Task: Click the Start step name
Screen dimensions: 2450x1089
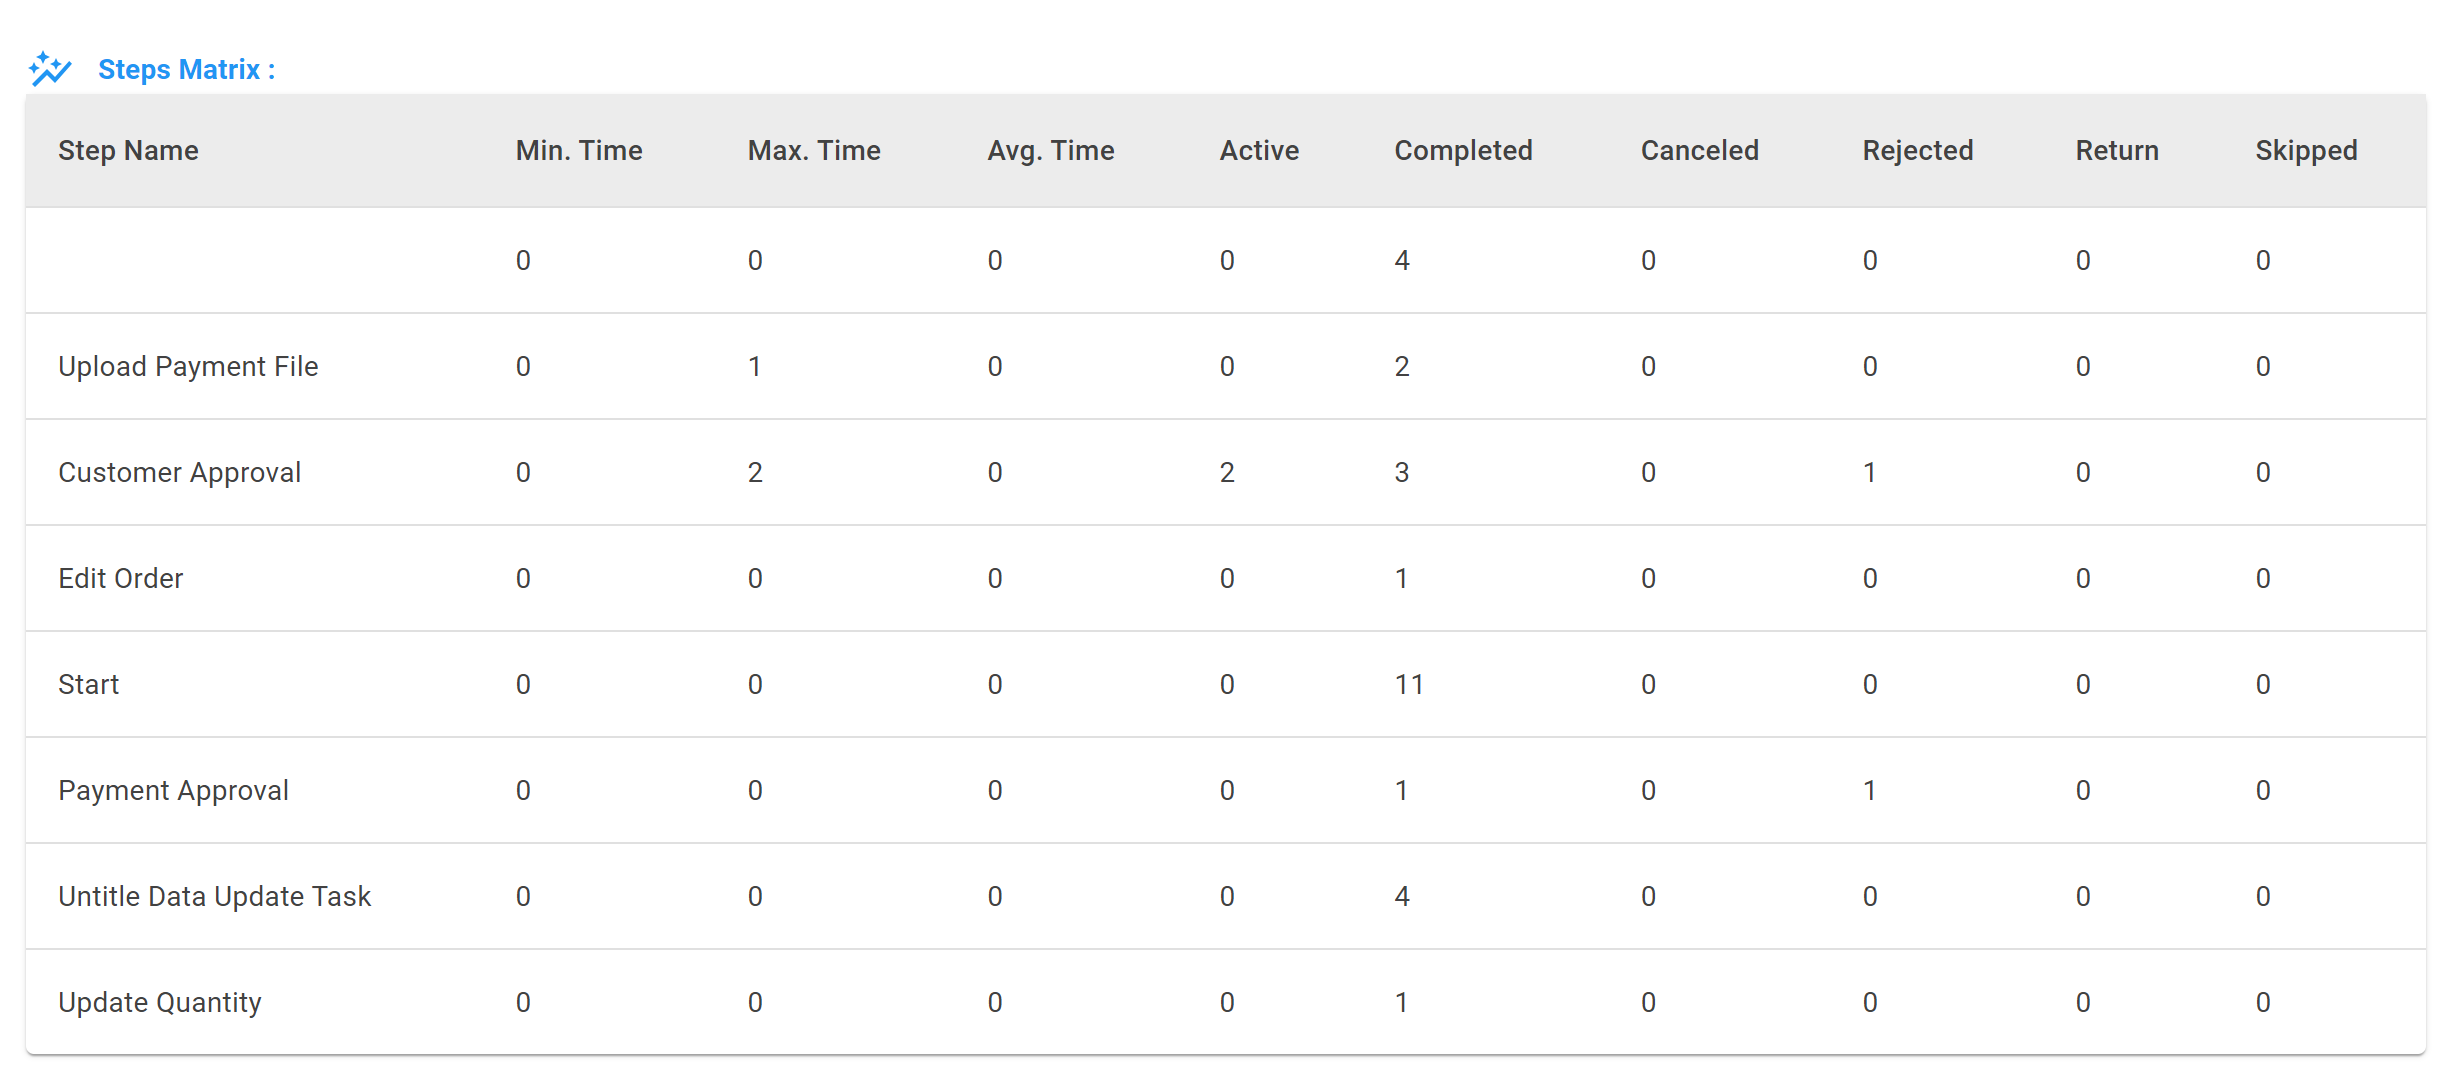Action: click(88, 684)
